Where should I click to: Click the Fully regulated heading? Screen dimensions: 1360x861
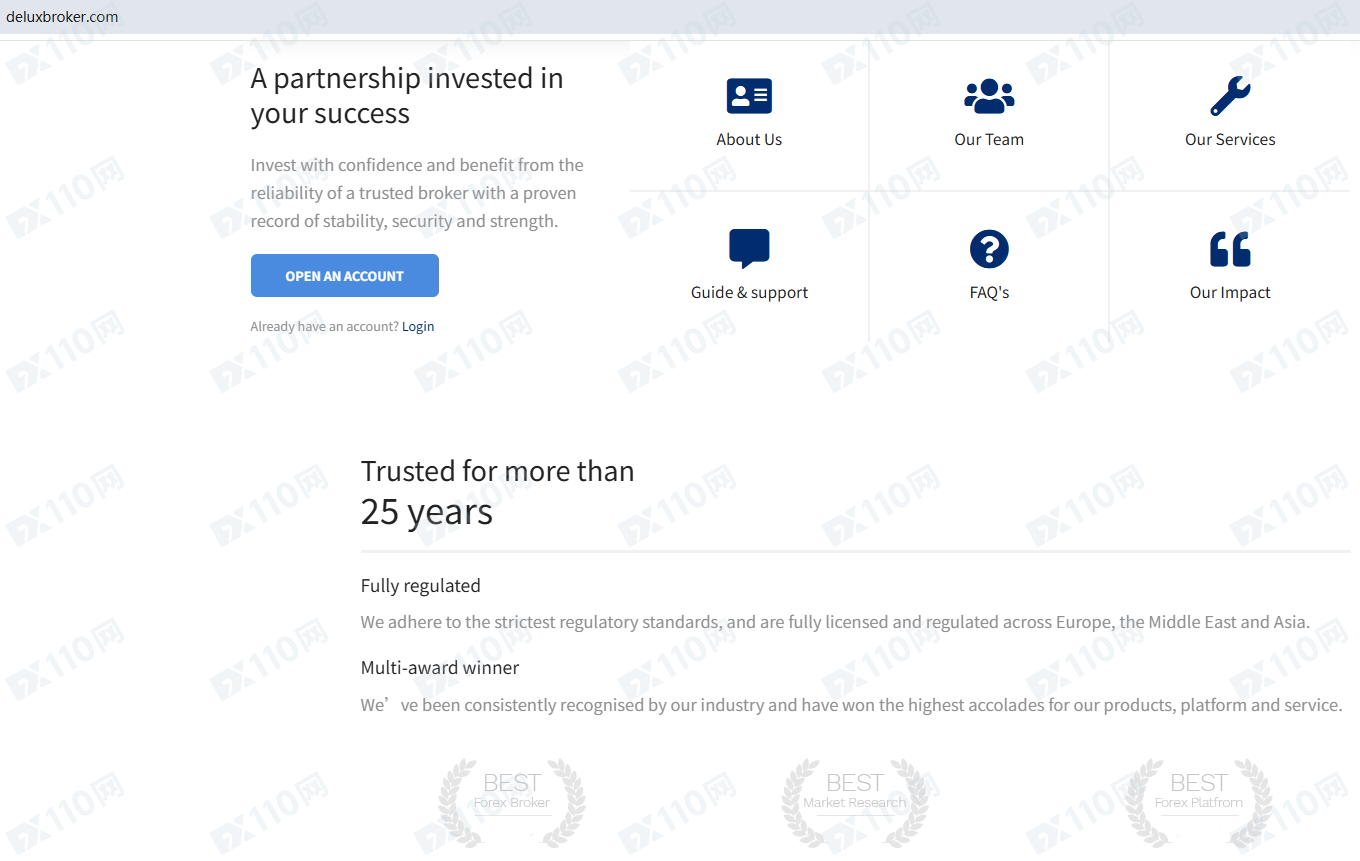pos(420,586)
